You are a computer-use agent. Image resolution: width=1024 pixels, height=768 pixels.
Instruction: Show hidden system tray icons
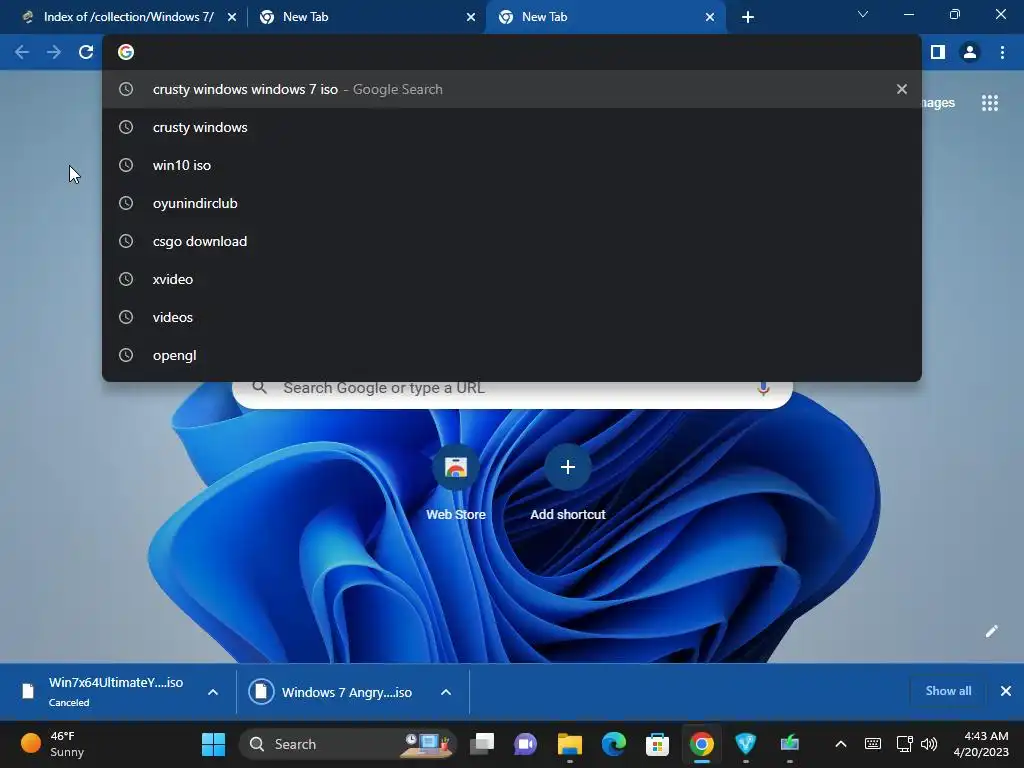[x=841, y=744]
